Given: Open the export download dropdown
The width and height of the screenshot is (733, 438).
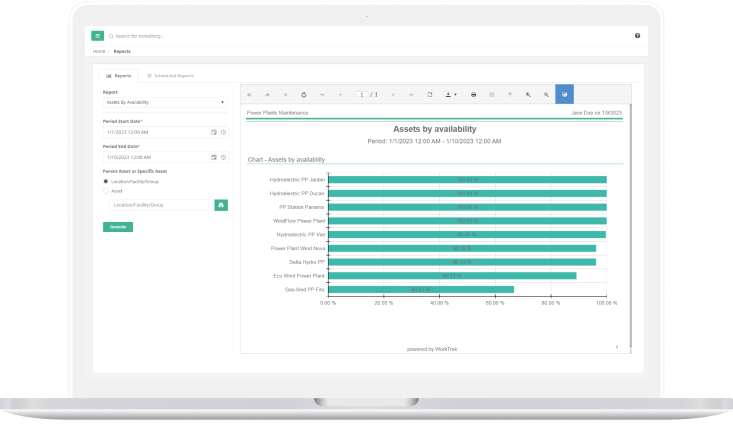Looking at the screenshot, I should pyautogui.click(x=449, y=94).
